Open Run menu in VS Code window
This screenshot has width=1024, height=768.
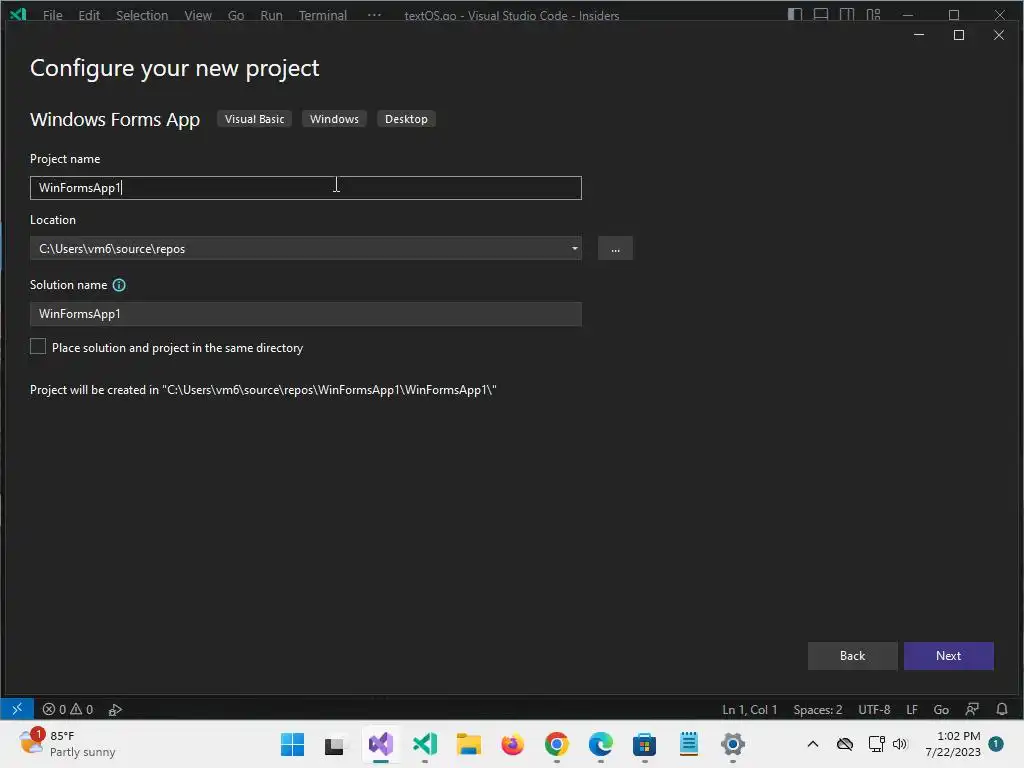[x=271, y=15]
